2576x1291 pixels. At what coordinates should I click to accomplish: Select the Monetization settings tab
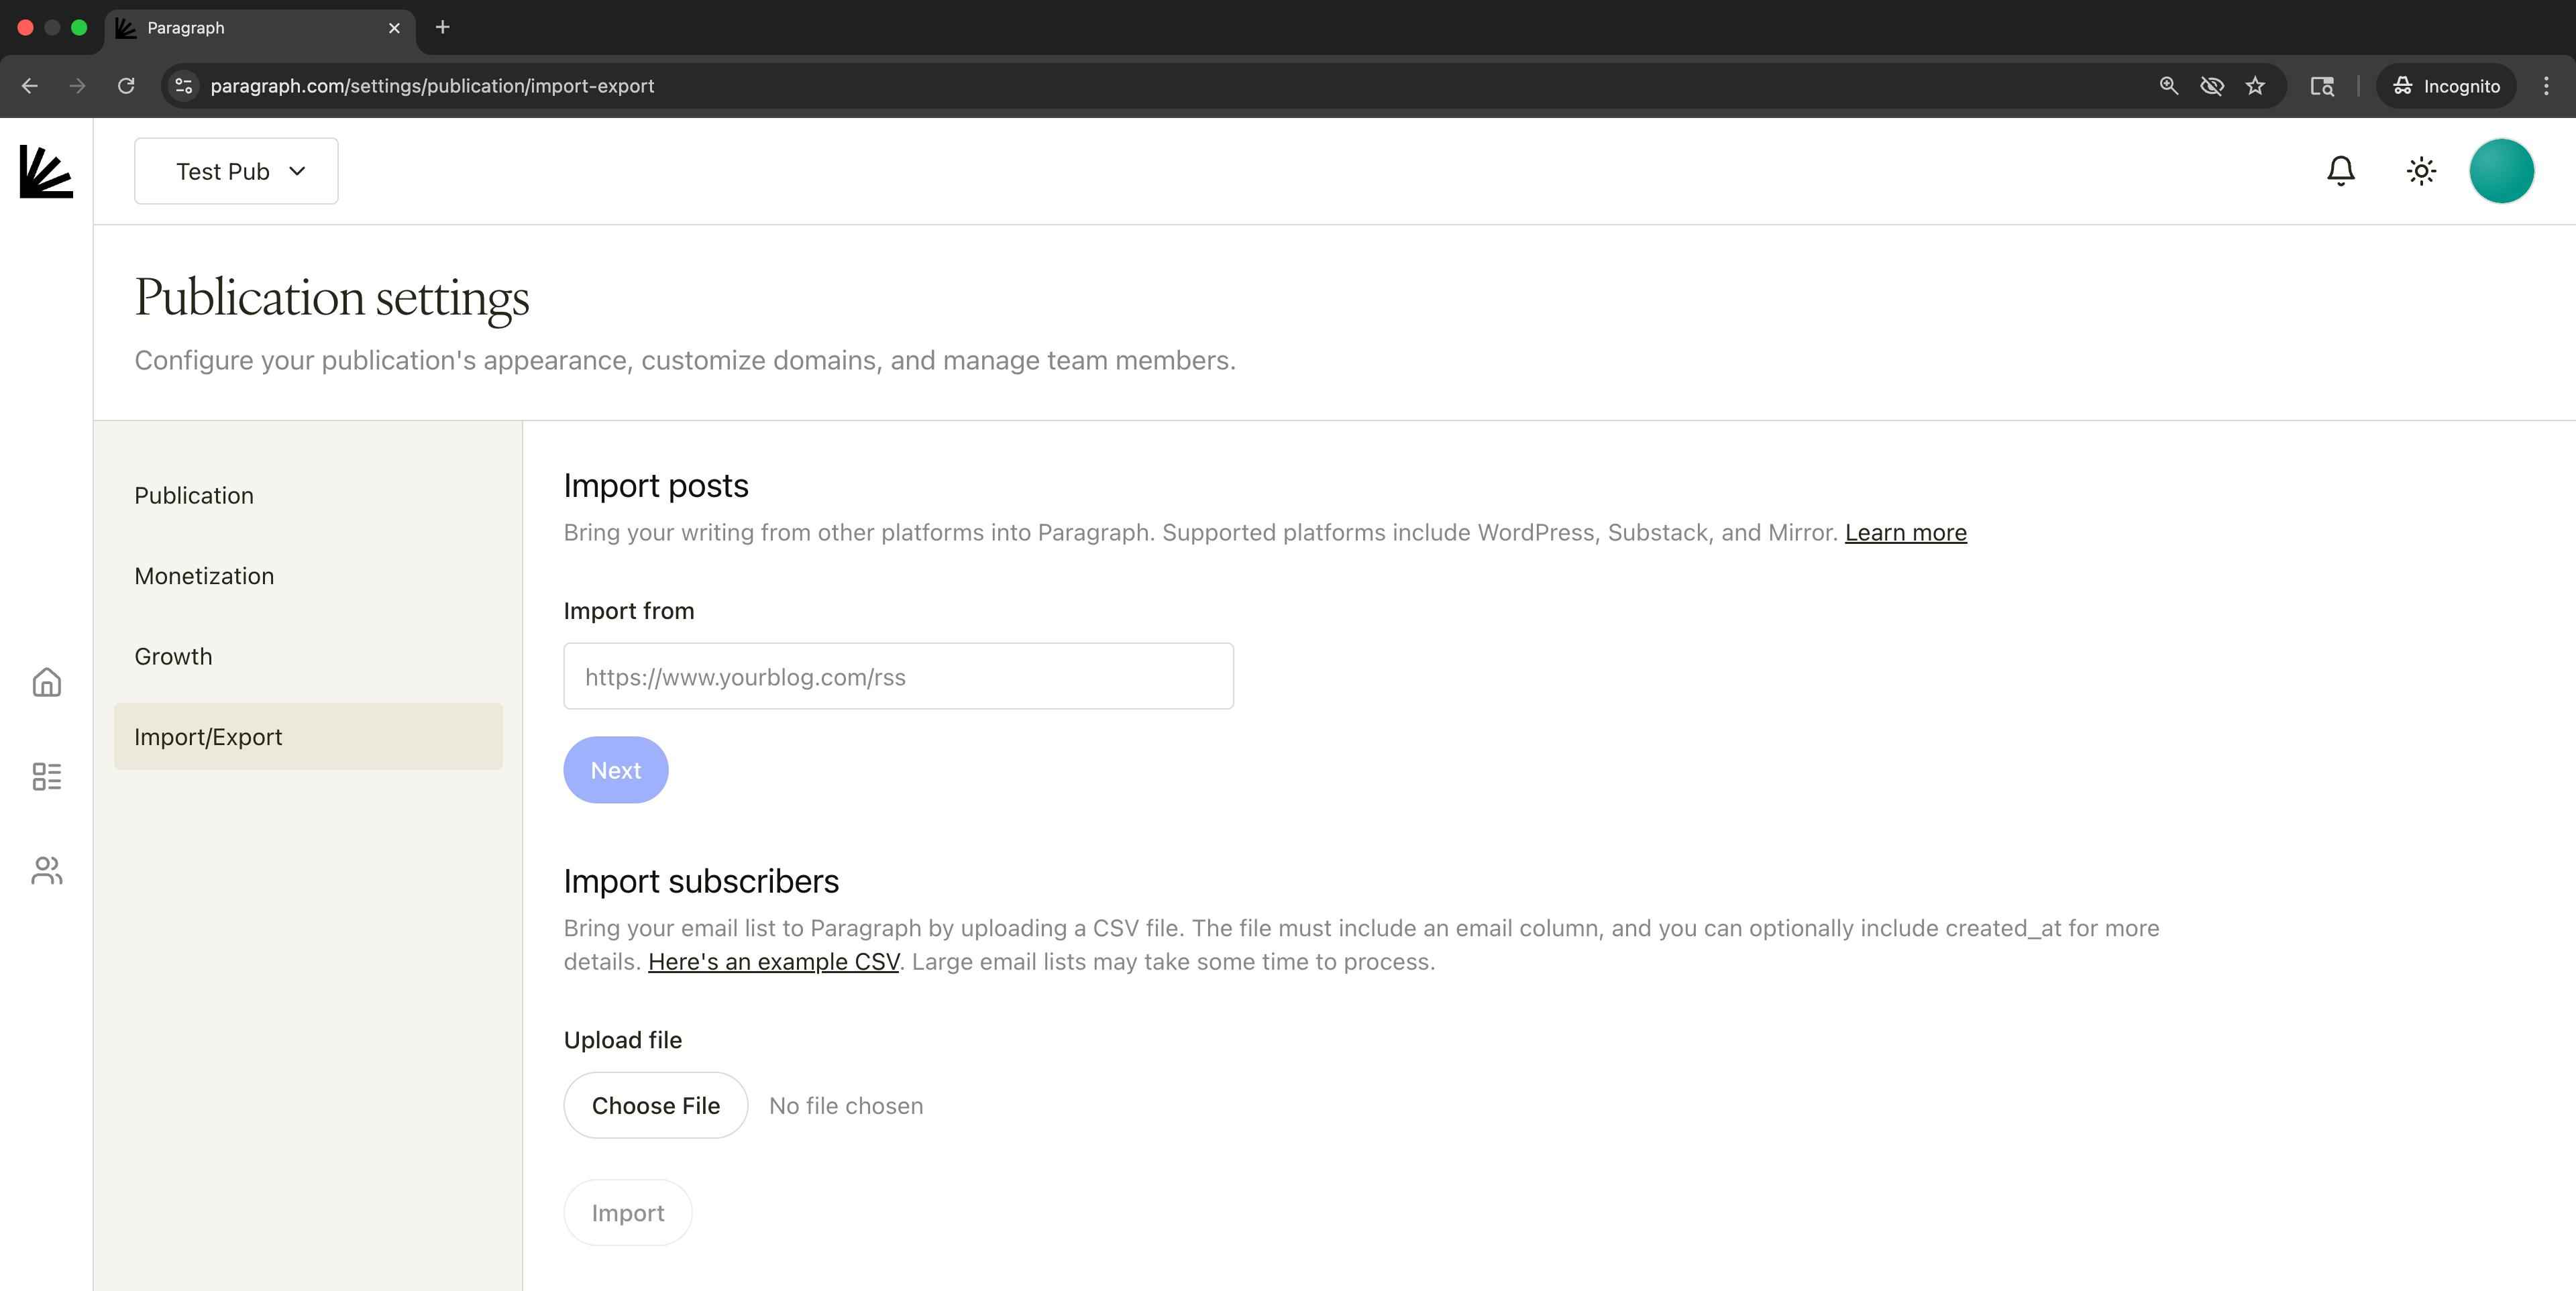click(x=204, y=576)
